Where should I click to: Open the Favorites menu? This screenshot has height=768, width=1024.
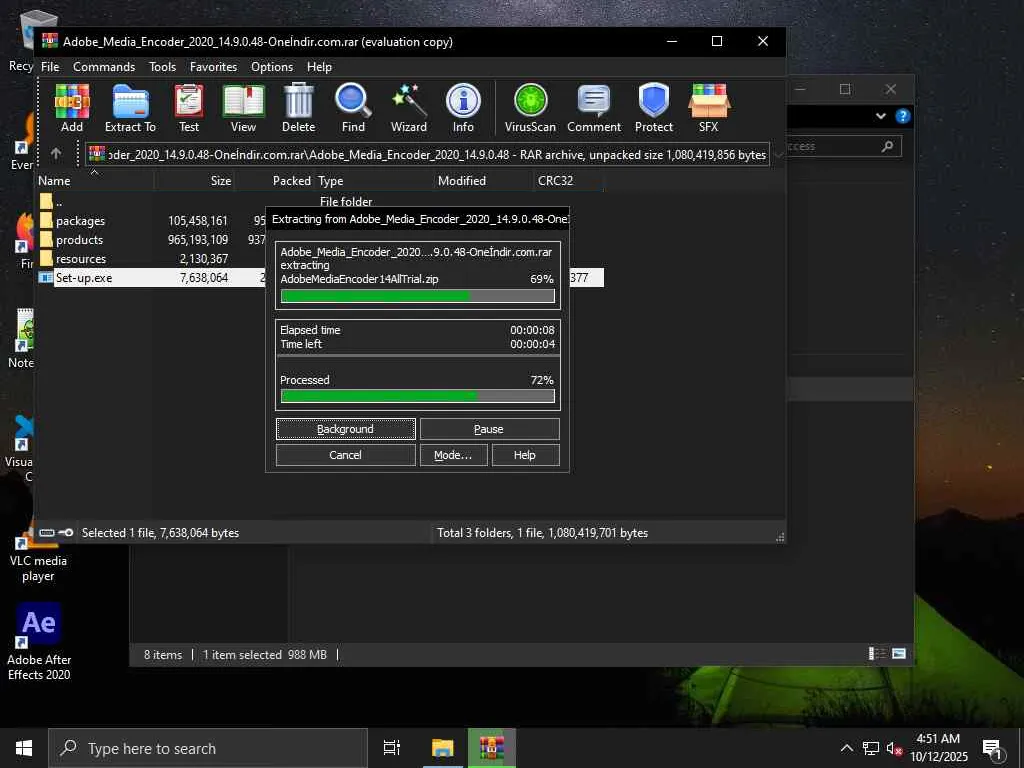pos(214,67)
